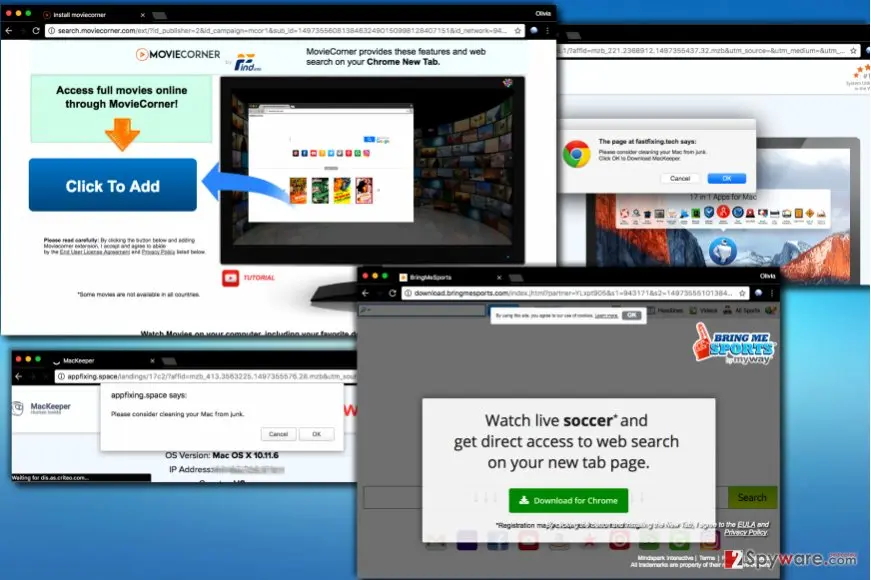Select the Install moviecorner tab
Image resolution: width=871 pixels, height=580 pixels.
(92, 14)
